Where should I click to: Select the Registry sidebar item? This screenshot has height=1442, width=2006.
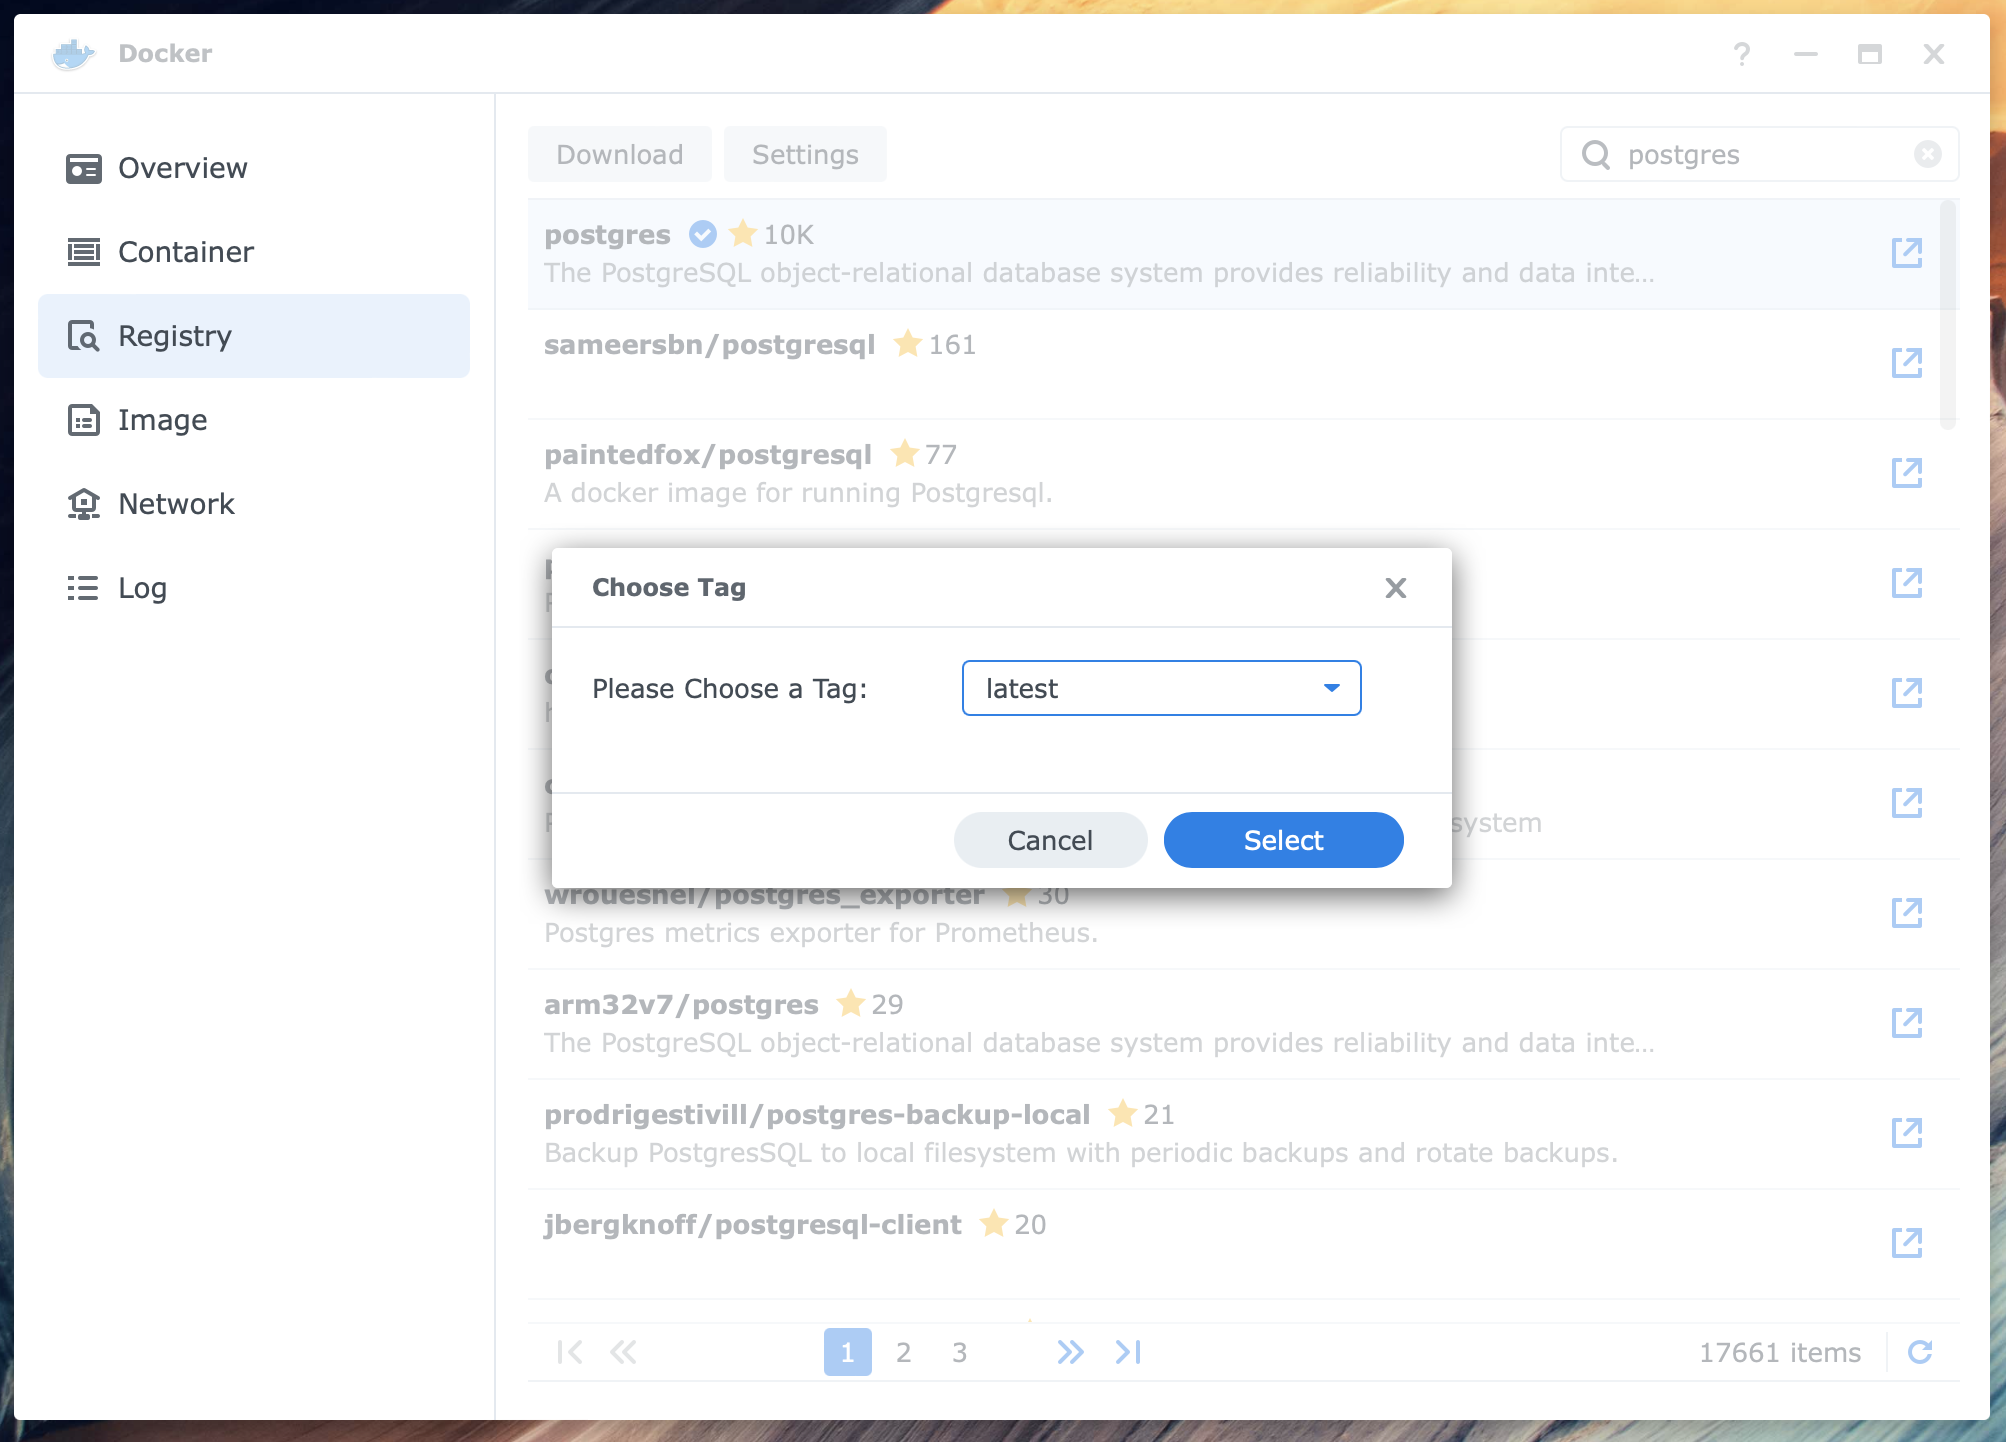coord(254,336)
